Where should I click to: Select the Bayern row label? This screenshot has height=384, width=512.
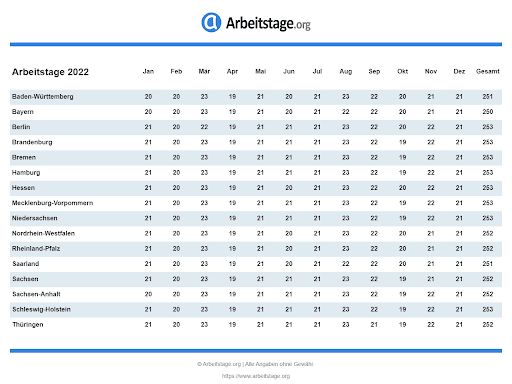[x=23, y=112]
